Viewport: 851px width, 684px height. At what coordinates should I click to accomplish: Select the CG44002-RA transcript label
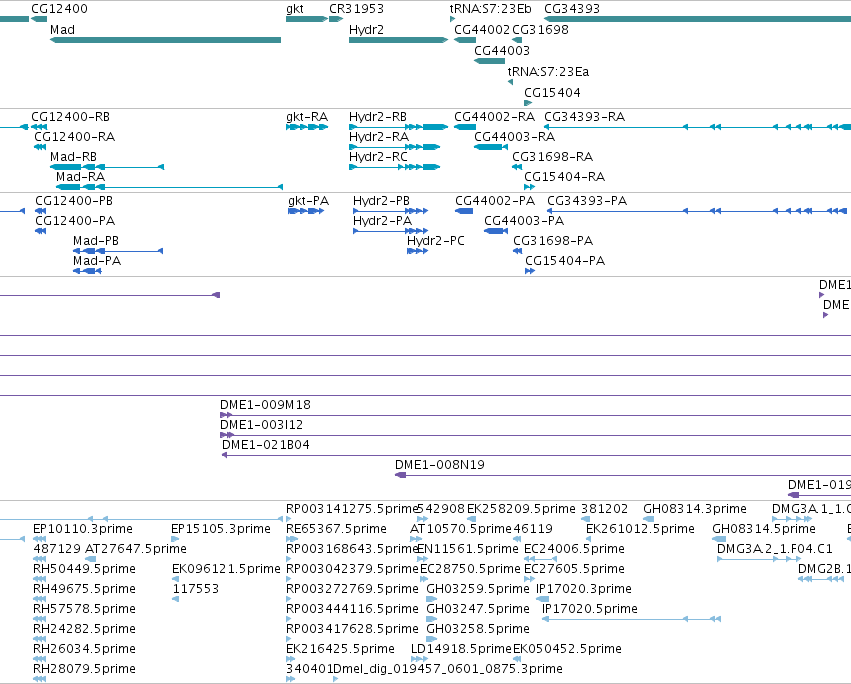[494, 117]
